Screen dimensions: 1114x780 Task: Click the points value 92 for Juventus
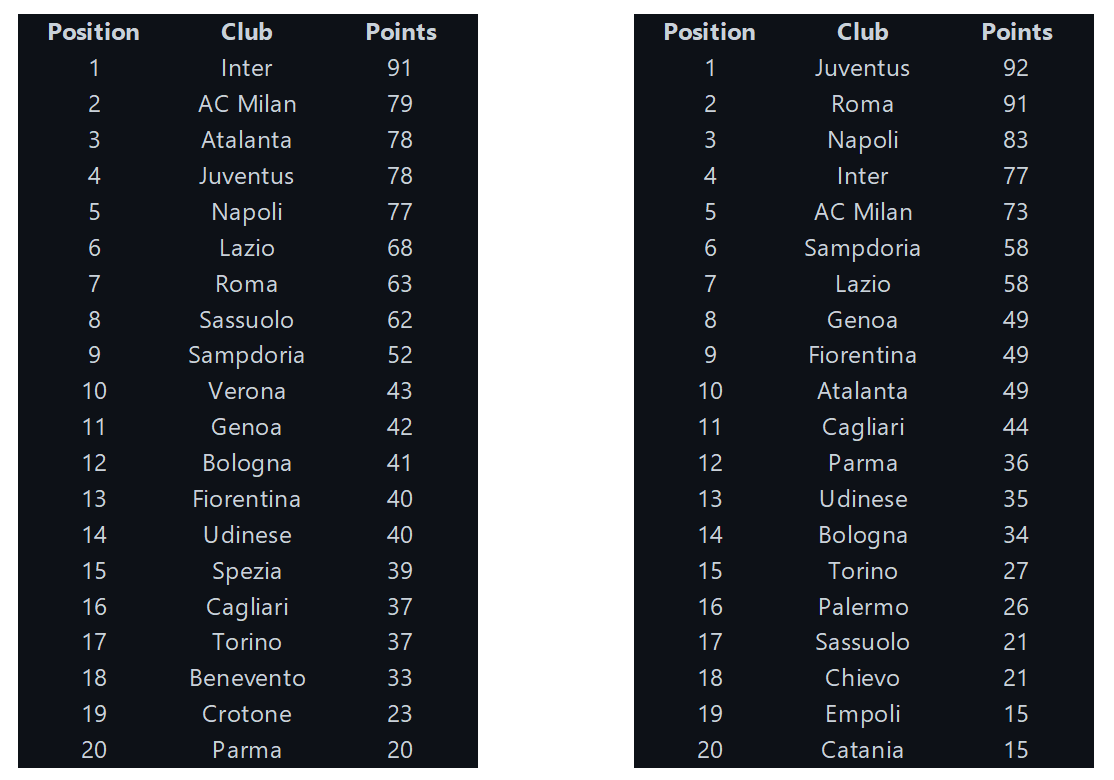[1016, 68]
